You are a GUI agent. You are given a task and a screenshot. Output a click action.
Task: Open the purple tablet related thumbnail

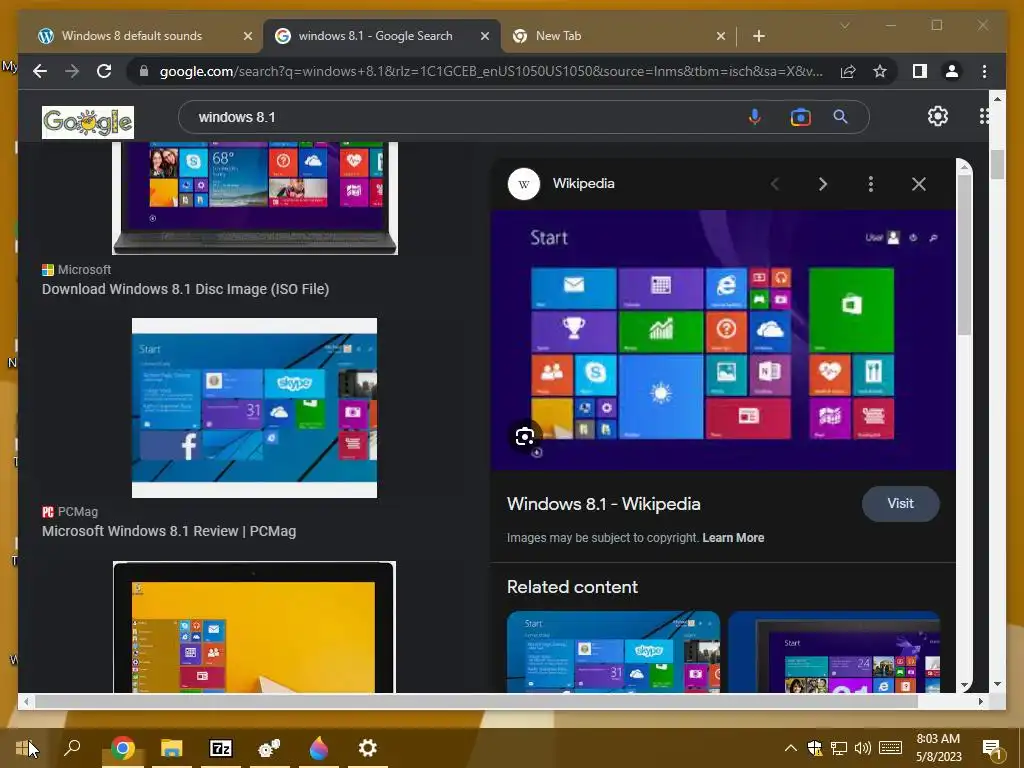(x=834, y=652)
